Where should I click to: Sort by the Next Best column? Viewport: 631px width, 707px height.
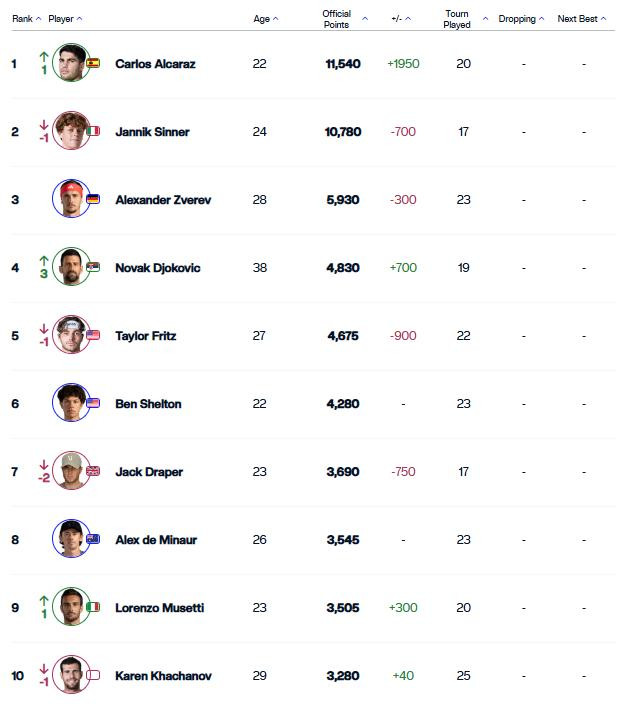[x=582, y=19]
